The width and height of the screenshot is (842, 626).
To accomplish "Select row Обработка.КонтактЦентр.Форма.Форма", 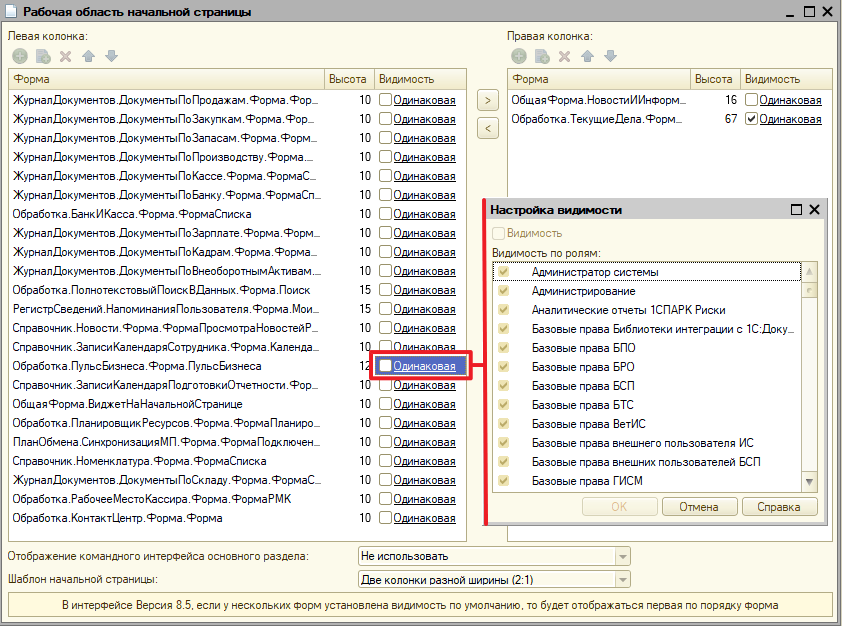I will pos(118,518).
